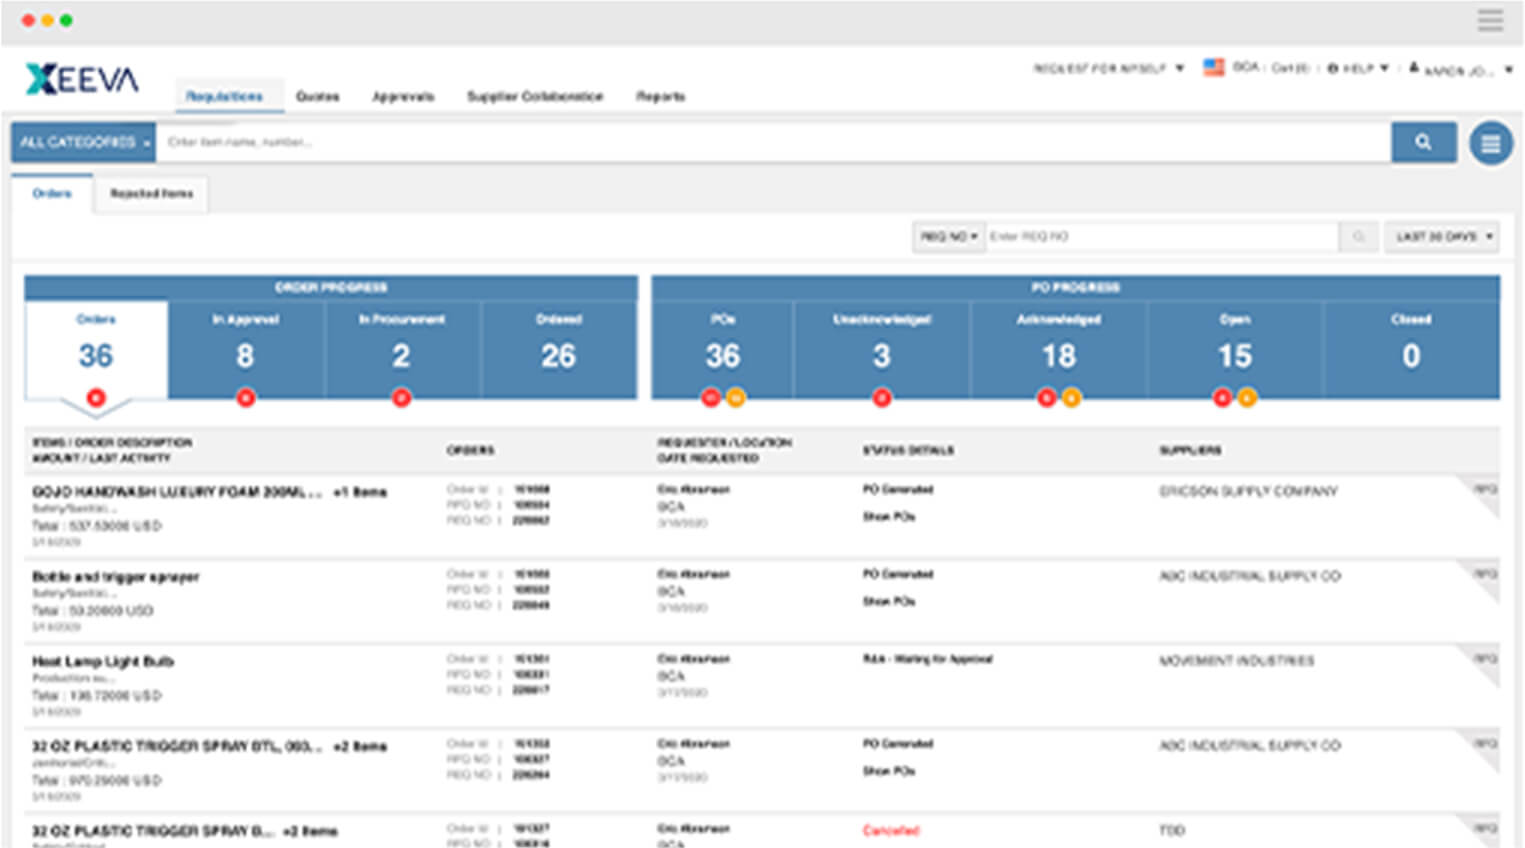Screen dimensions: 1525x848
Task: Open the REQ NO filter dropdown
Action: (948, 237)
